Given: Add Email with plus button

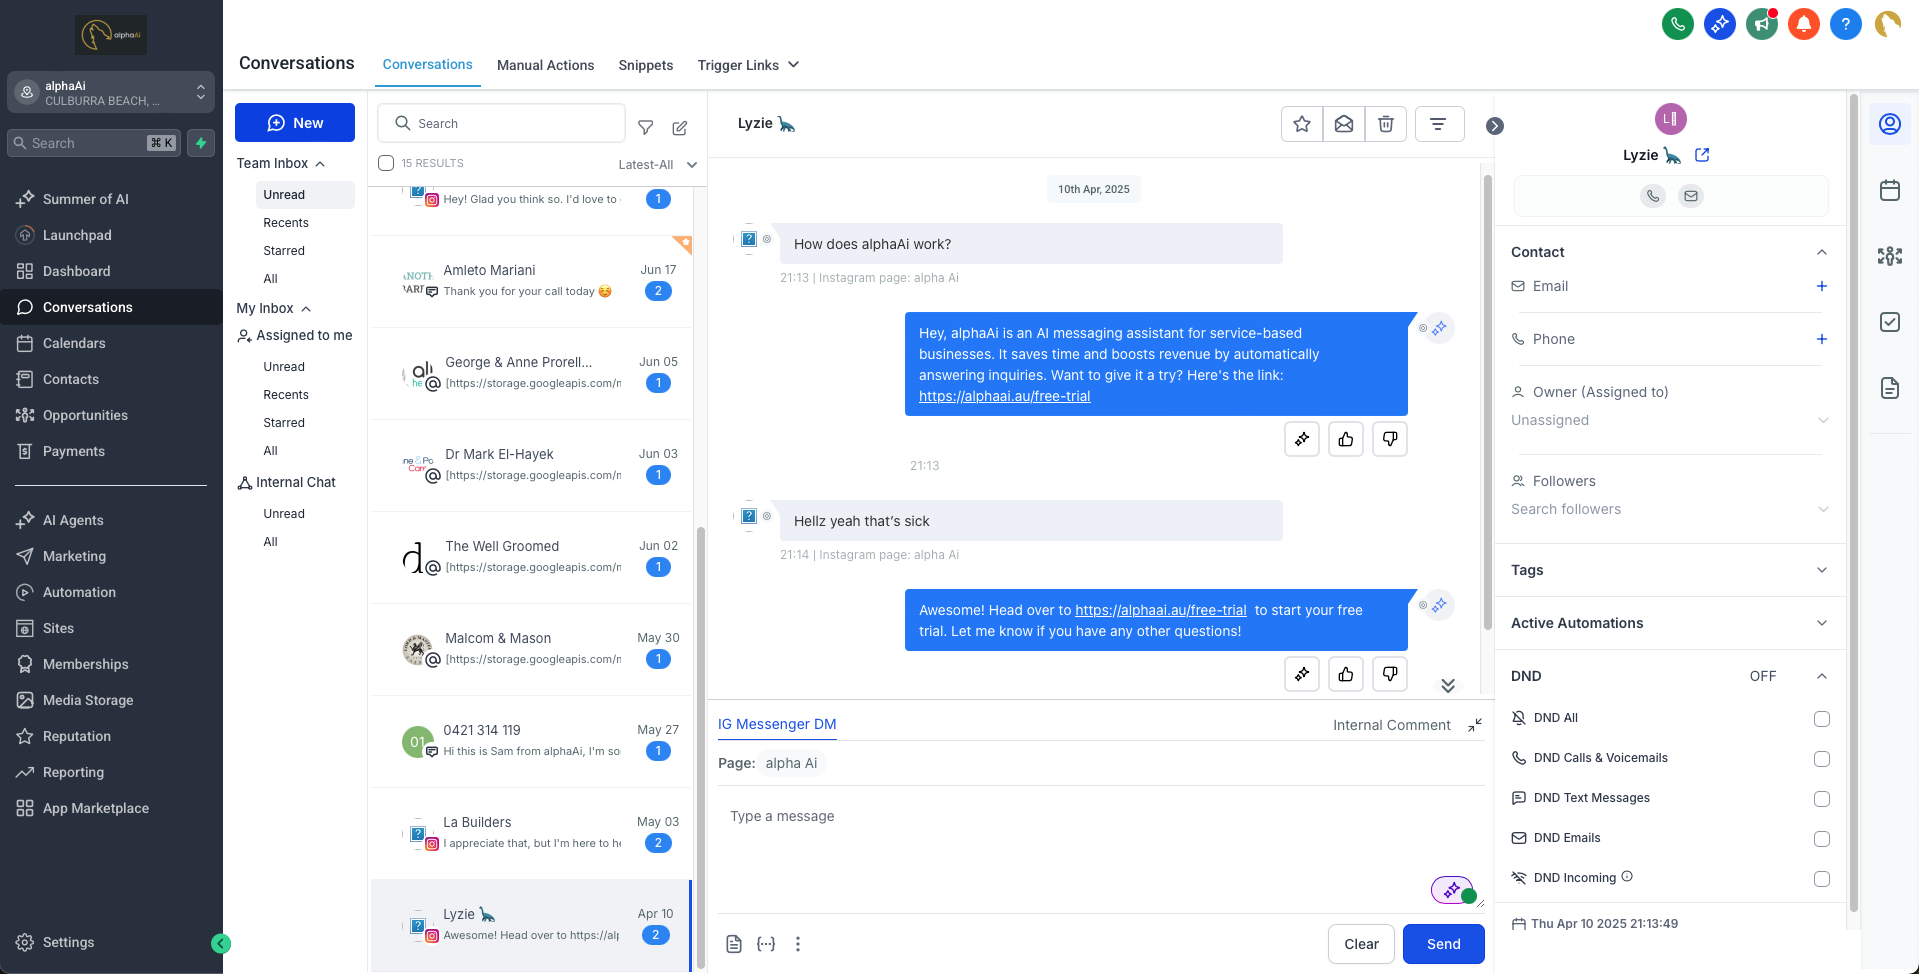Looking at the screenshot, I should tap(1821, 286).
